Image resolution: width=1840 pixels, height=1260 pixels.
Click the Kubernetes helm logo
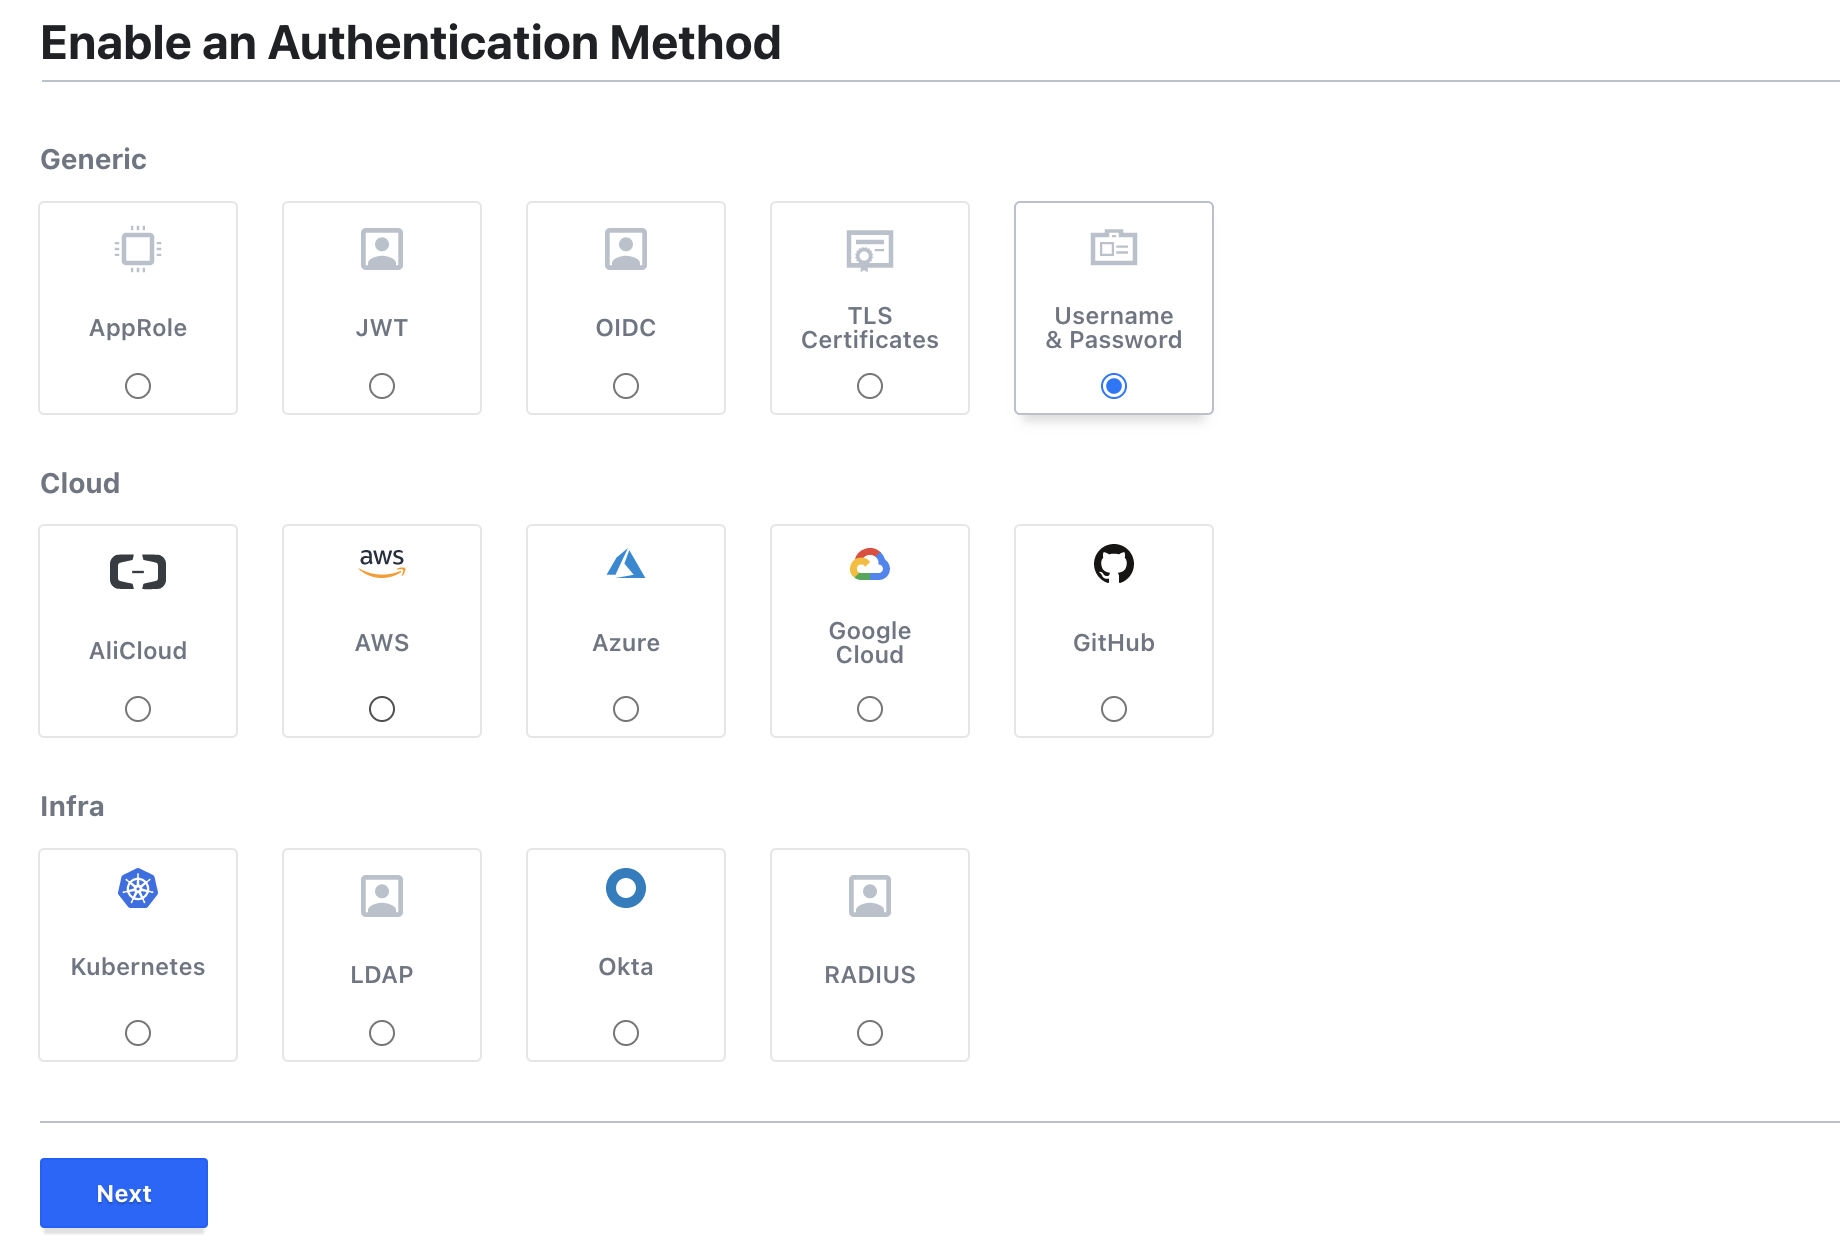(x=137, y=889)
